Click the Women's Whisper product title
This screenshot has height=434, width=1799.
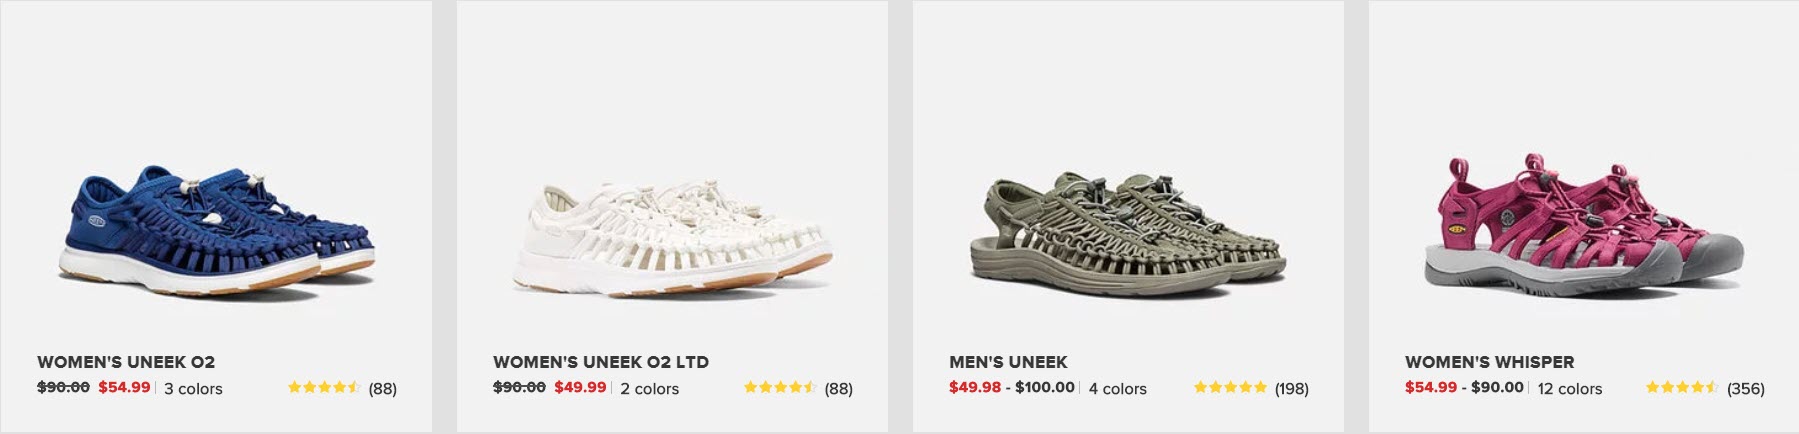point(1489,362)
